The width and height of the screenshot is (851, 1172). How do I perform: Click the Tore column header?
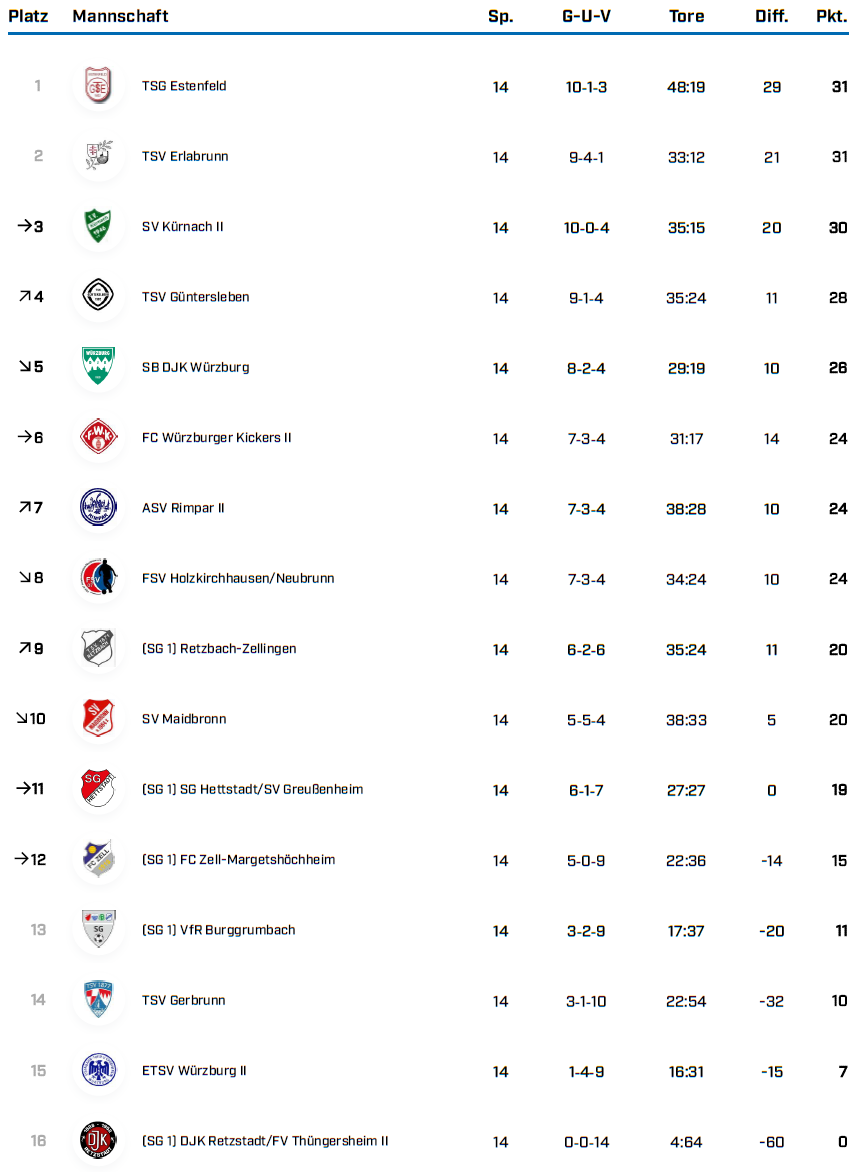686,16
